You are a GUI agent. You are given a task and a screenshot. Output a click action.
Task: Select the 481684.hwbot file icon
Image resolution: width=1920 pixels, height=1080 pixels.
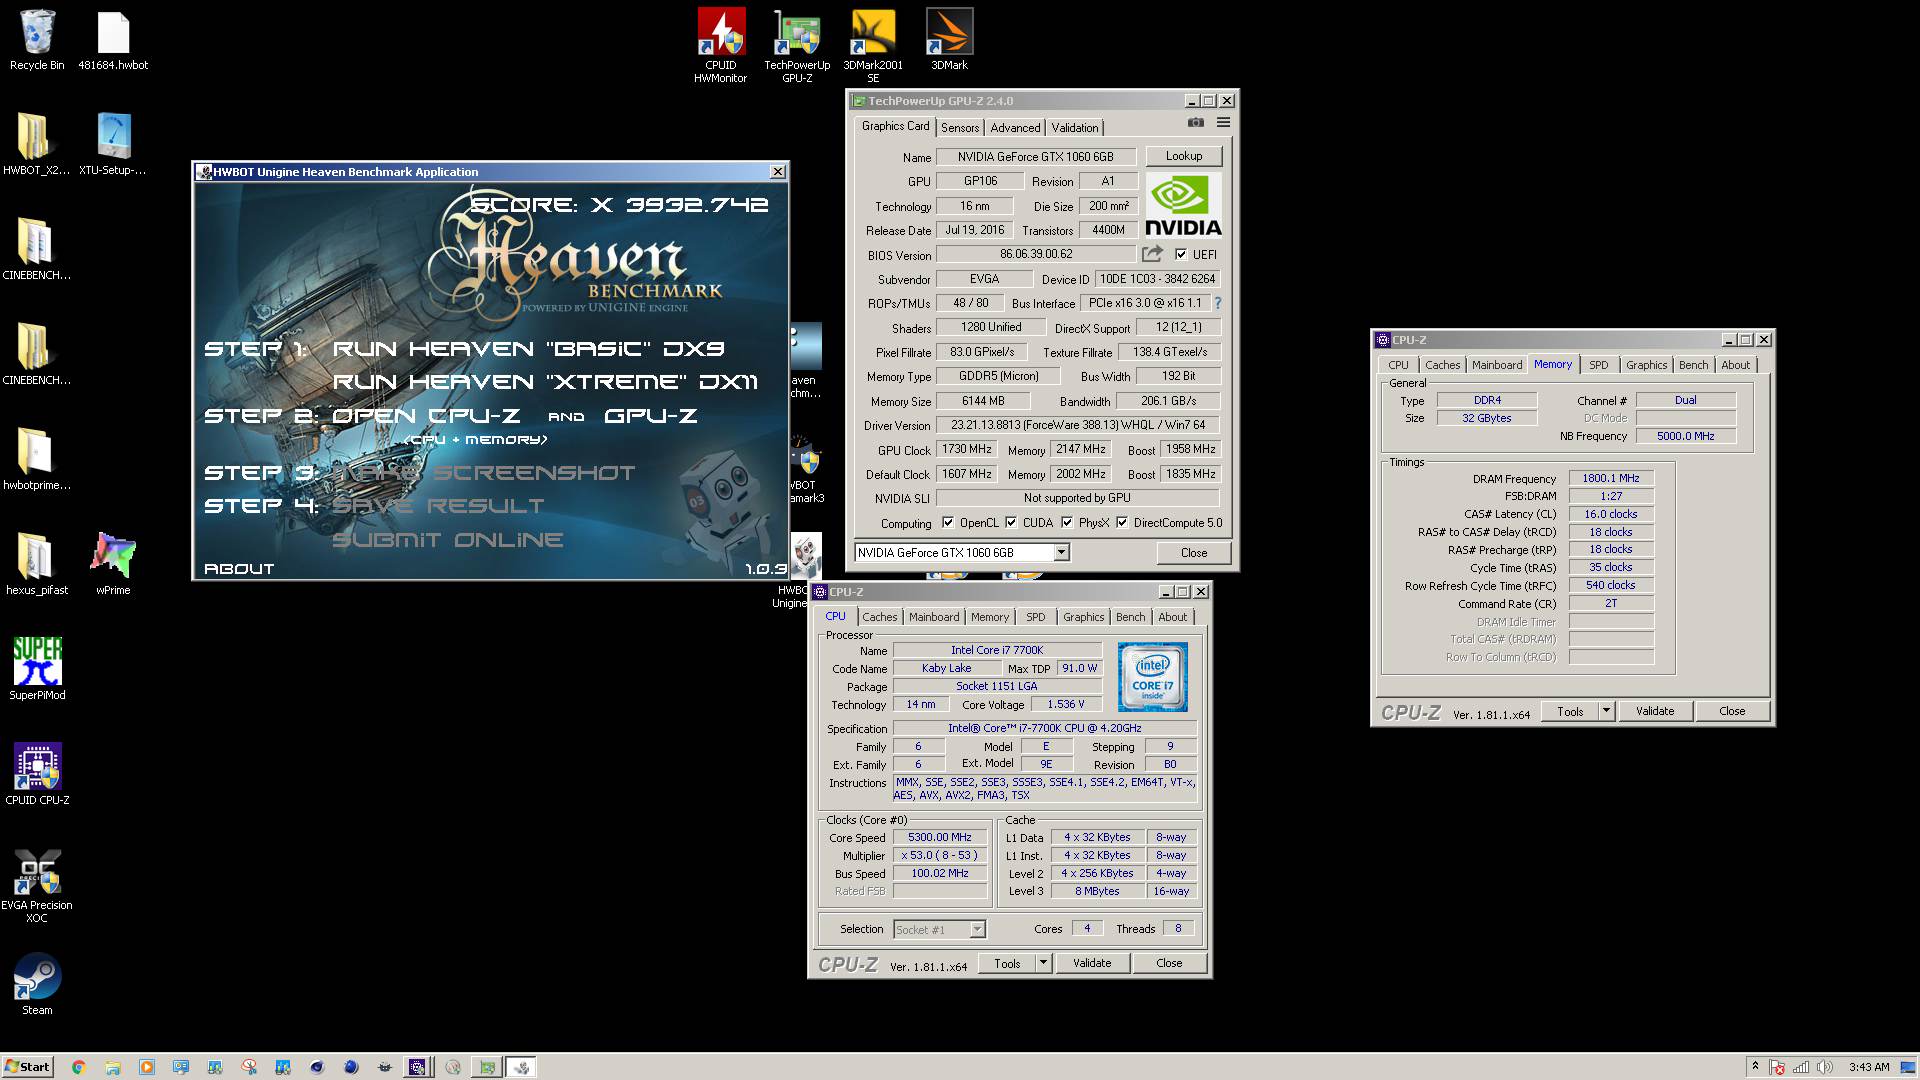[113, 40]
